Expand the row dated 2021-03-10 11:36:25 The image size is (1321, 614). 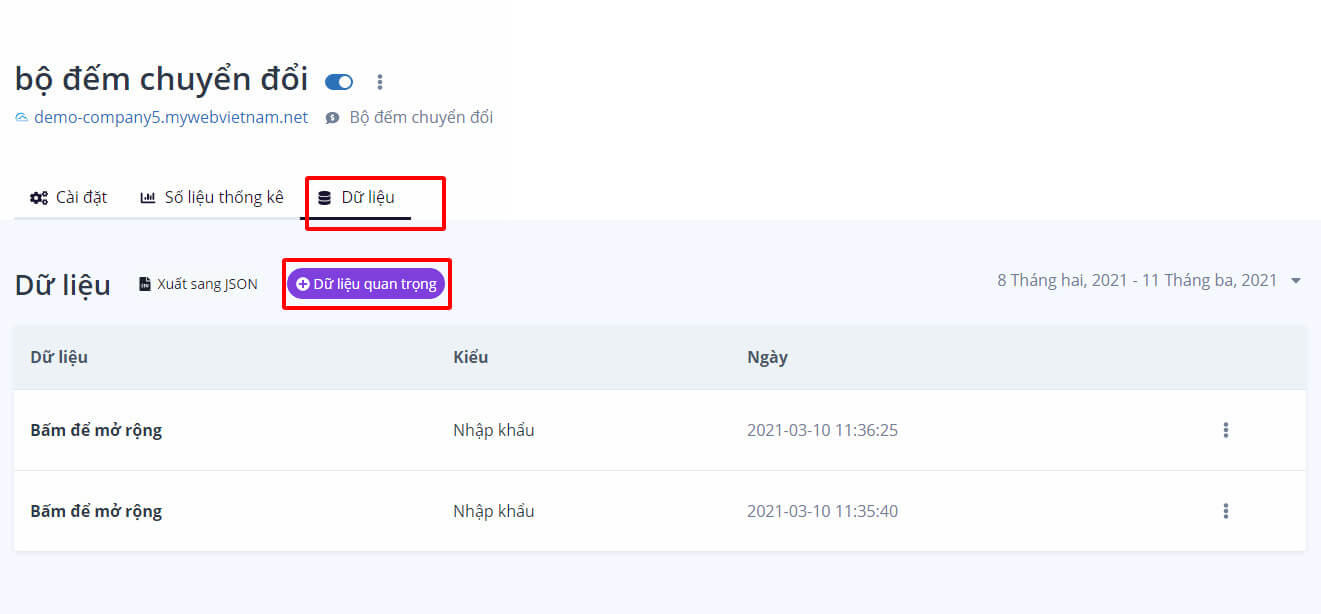(96, 430)
